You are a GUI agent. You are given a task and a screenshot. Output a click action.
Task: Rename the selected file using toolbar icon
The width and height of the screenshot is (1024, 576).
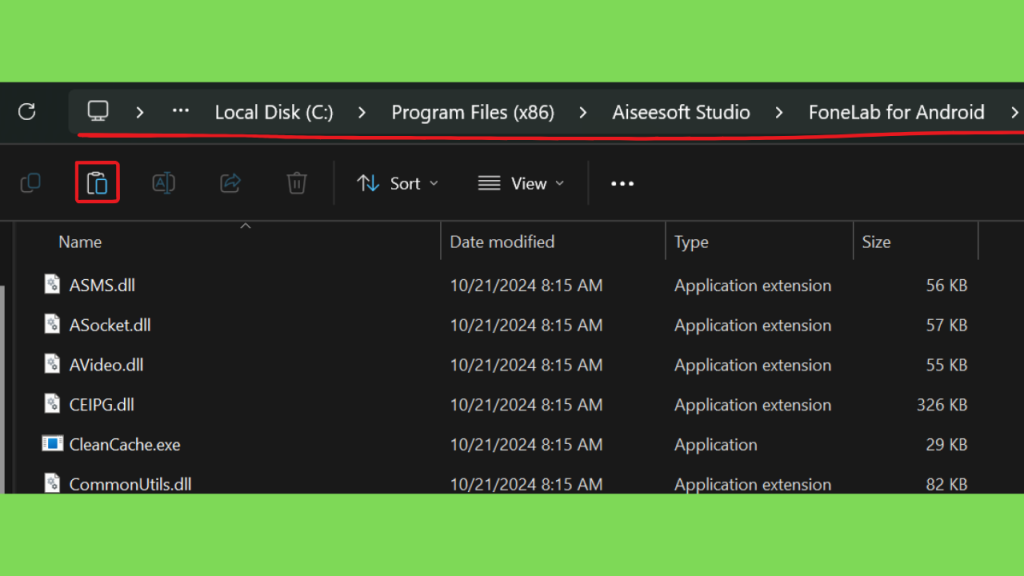pyautogui.click(x=163, y=183)
